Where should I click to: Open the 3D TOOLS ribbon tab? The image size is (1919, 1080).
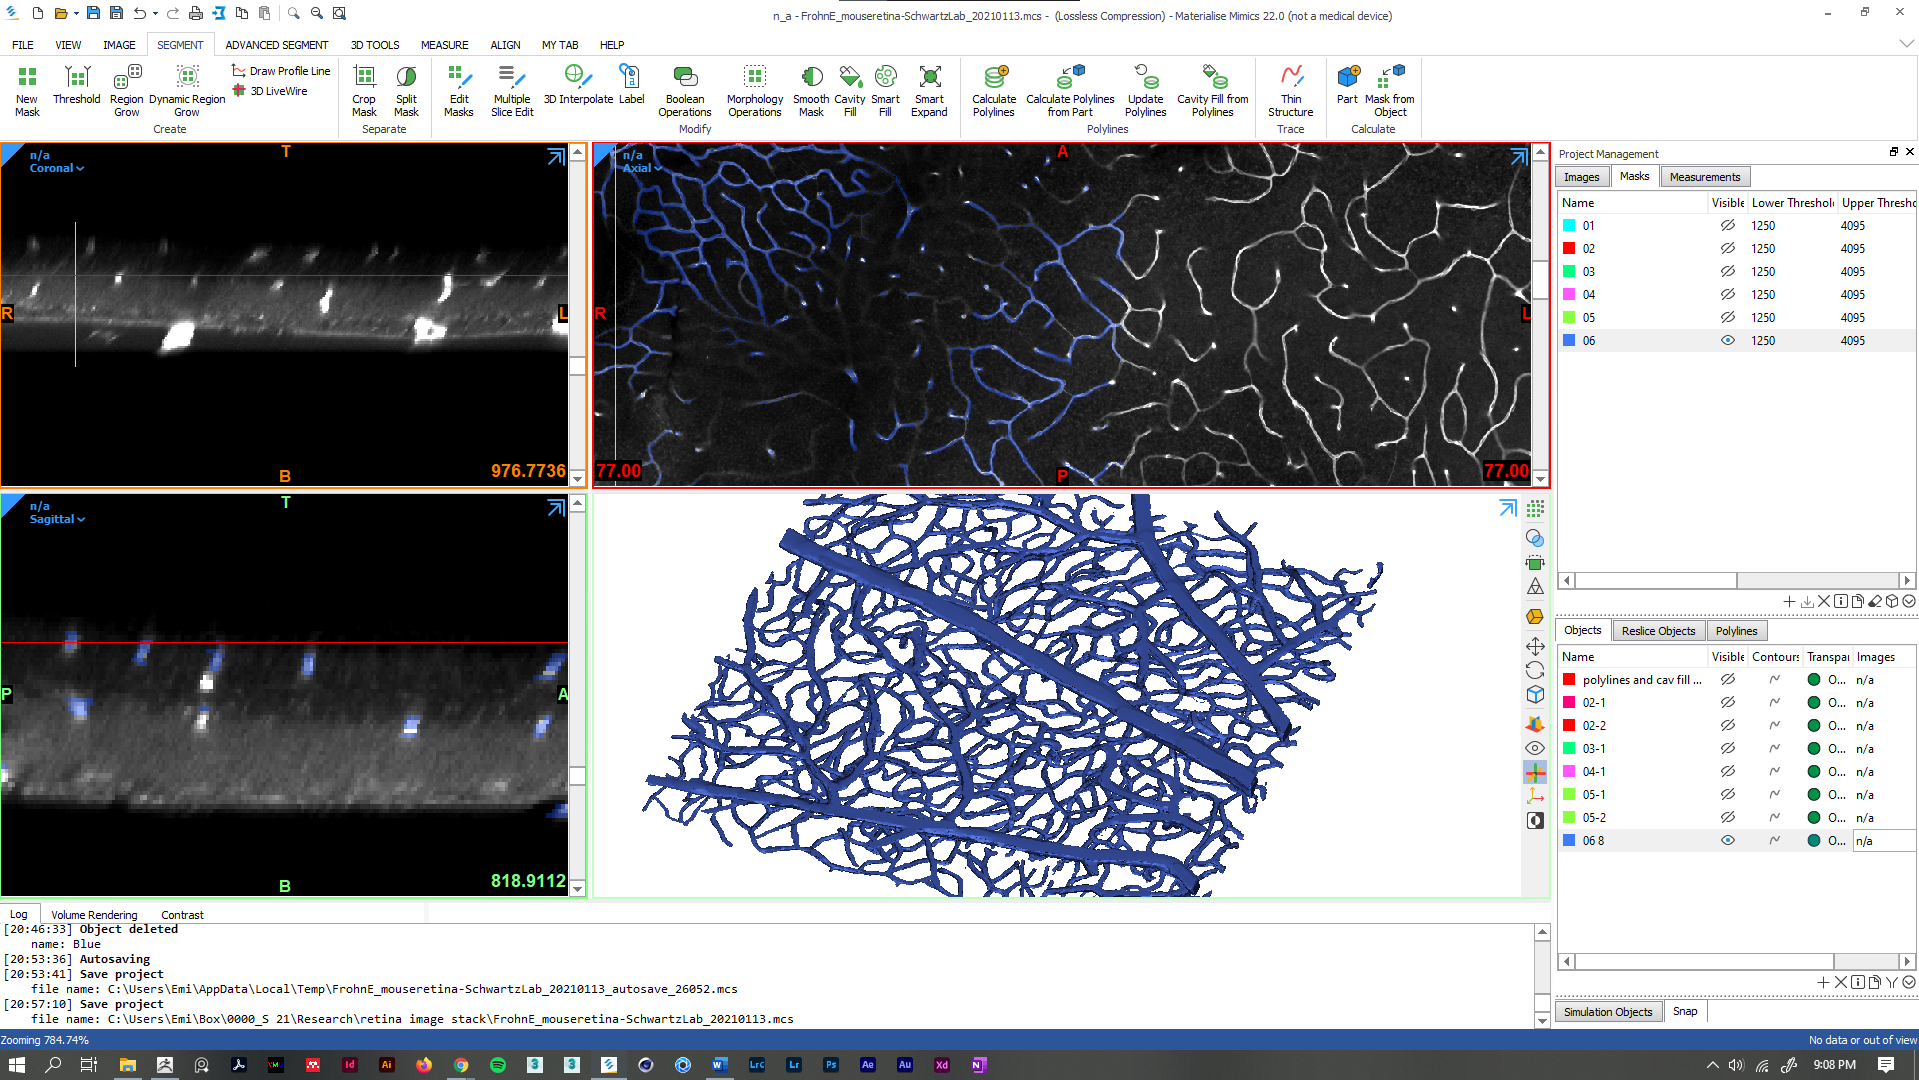374,45
